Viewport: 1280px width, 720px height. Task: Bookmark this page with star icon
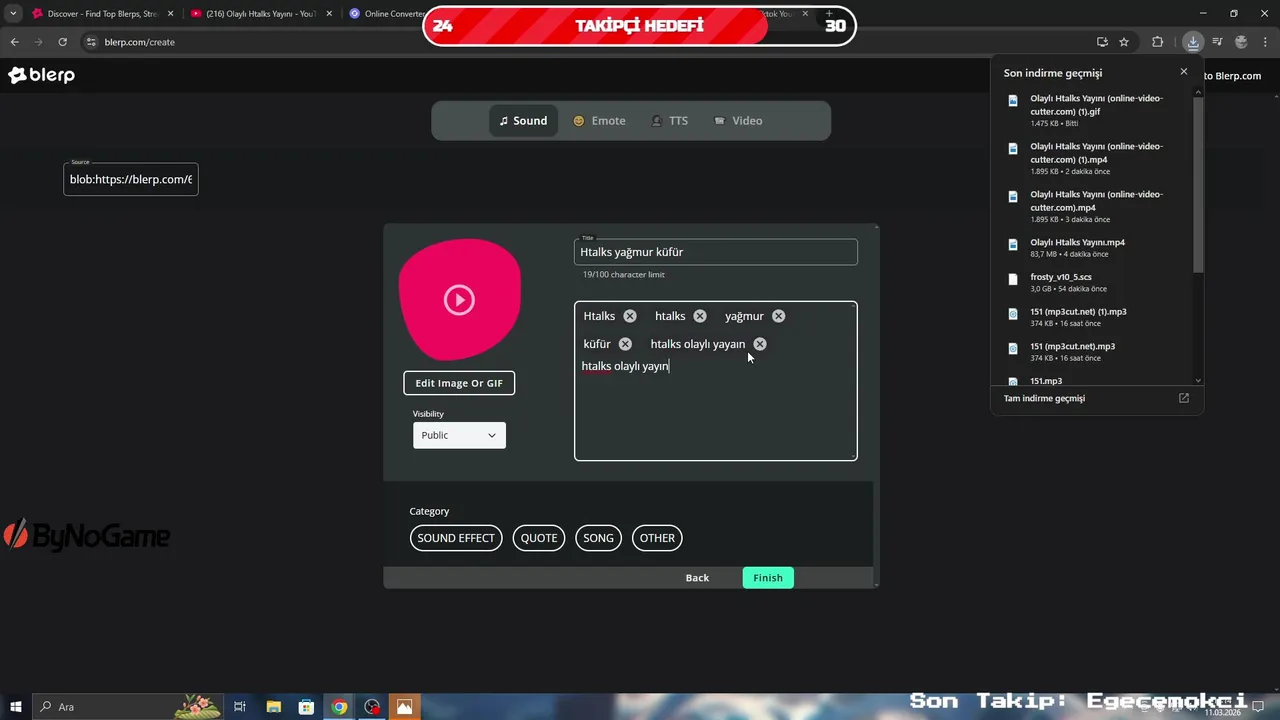[x=1124, y=42]
